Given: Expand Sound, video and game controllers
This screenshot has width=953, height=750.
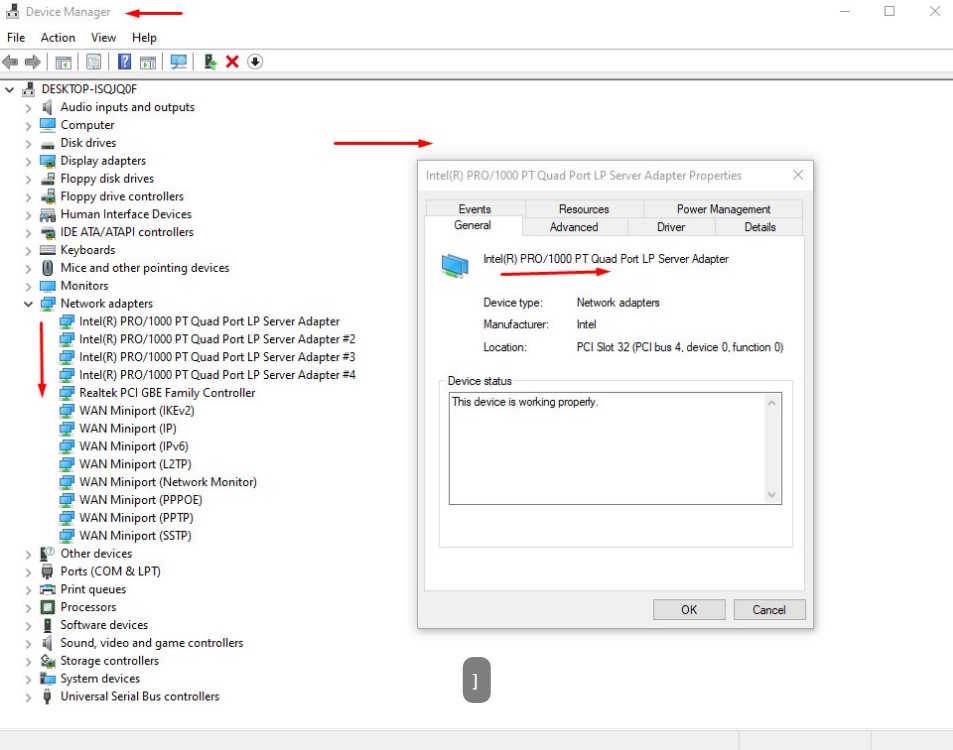Looking at the screenshot, I should tap(28, 644).
